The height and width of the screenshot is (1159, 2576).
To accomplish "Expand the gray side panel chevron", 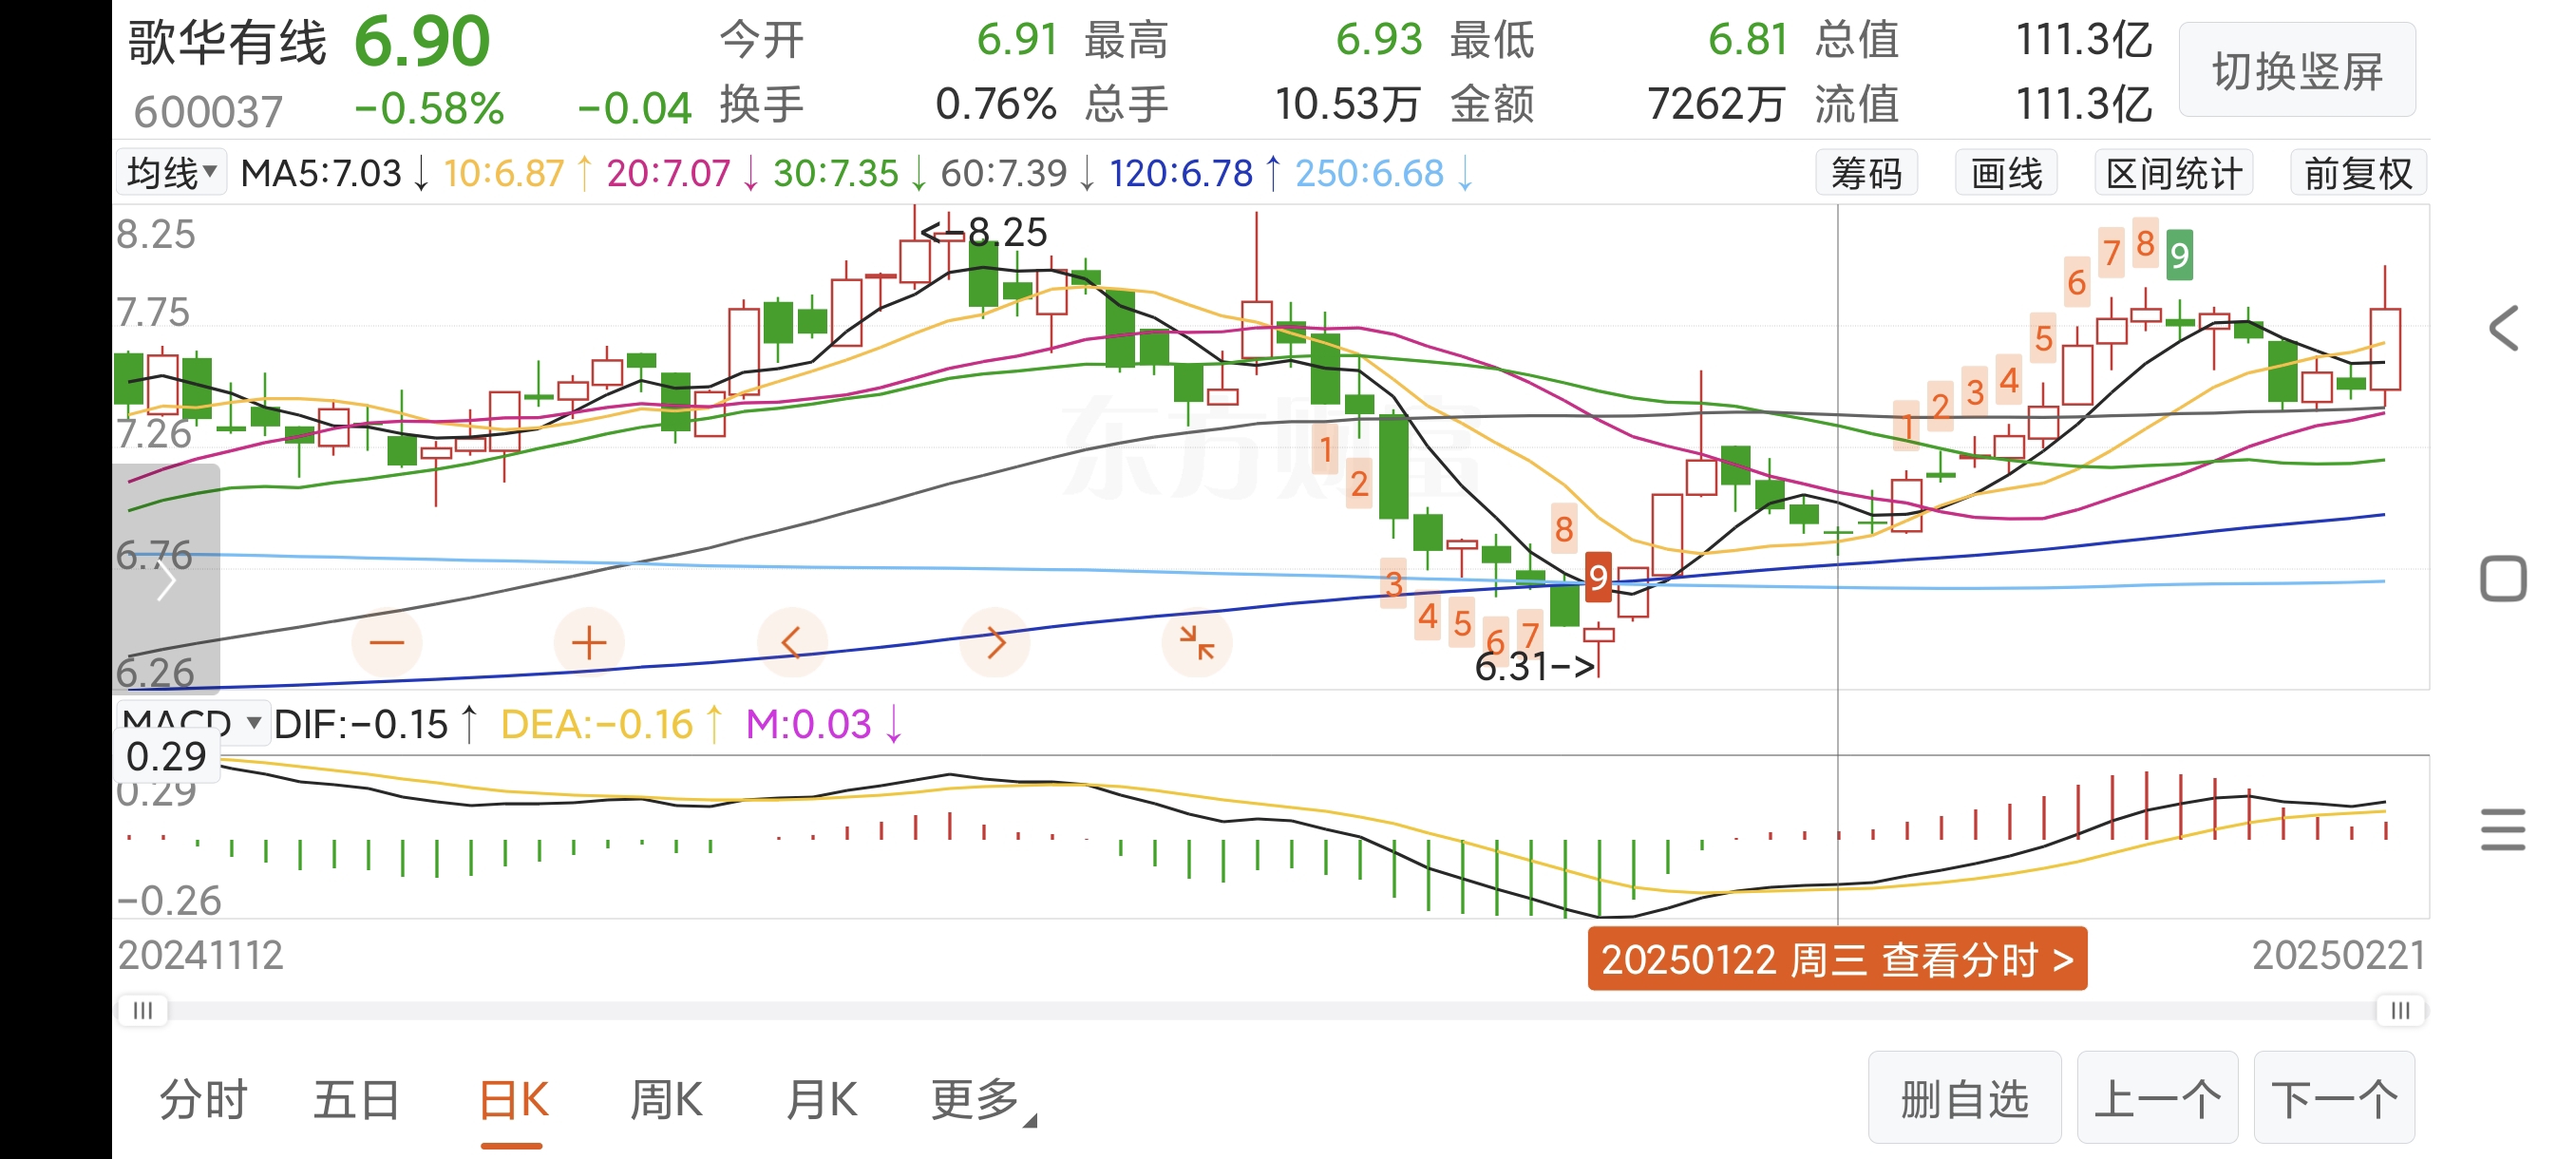I will 166,580.
